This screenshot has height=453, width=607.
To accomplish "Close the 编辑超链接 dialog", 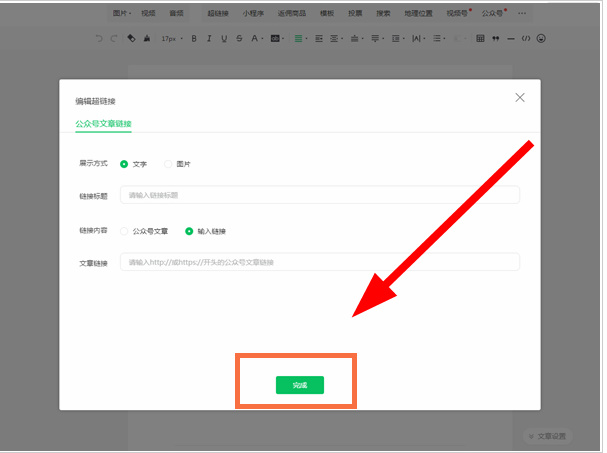I will coord(520,98).
